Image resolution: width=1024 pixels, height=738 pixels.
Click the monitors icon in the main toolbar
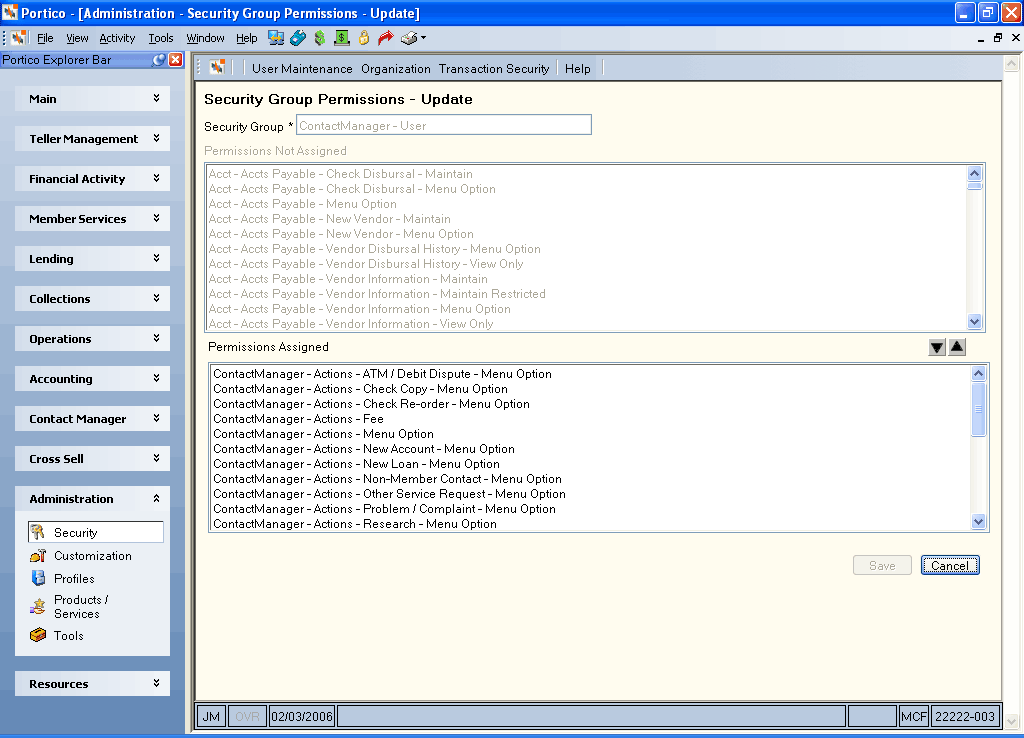[x=276, y=38]
